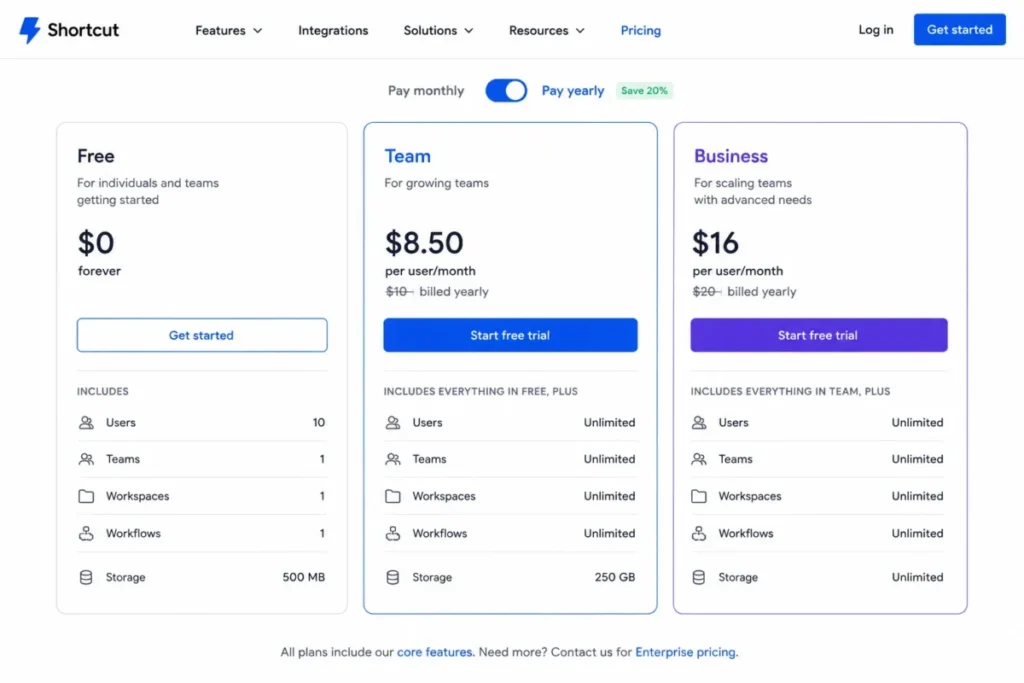Click the Shortcut lightning bolt logo
Image resolution: width=1024 pixels, height=683 pixels.
click(x=29, y=30)
